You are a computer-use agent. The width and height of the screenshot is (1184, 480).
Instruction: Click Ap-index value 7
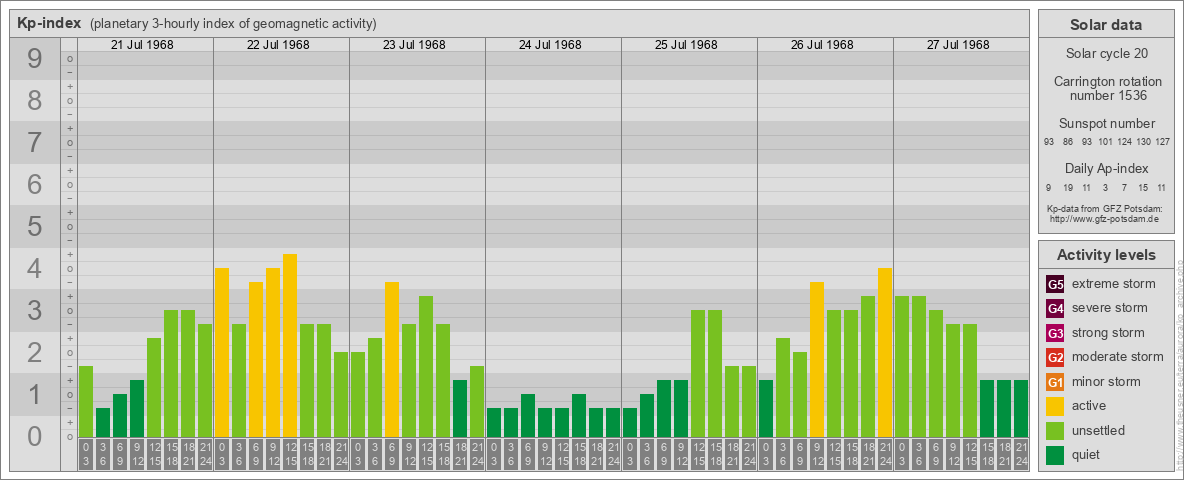click(1124, 187)
